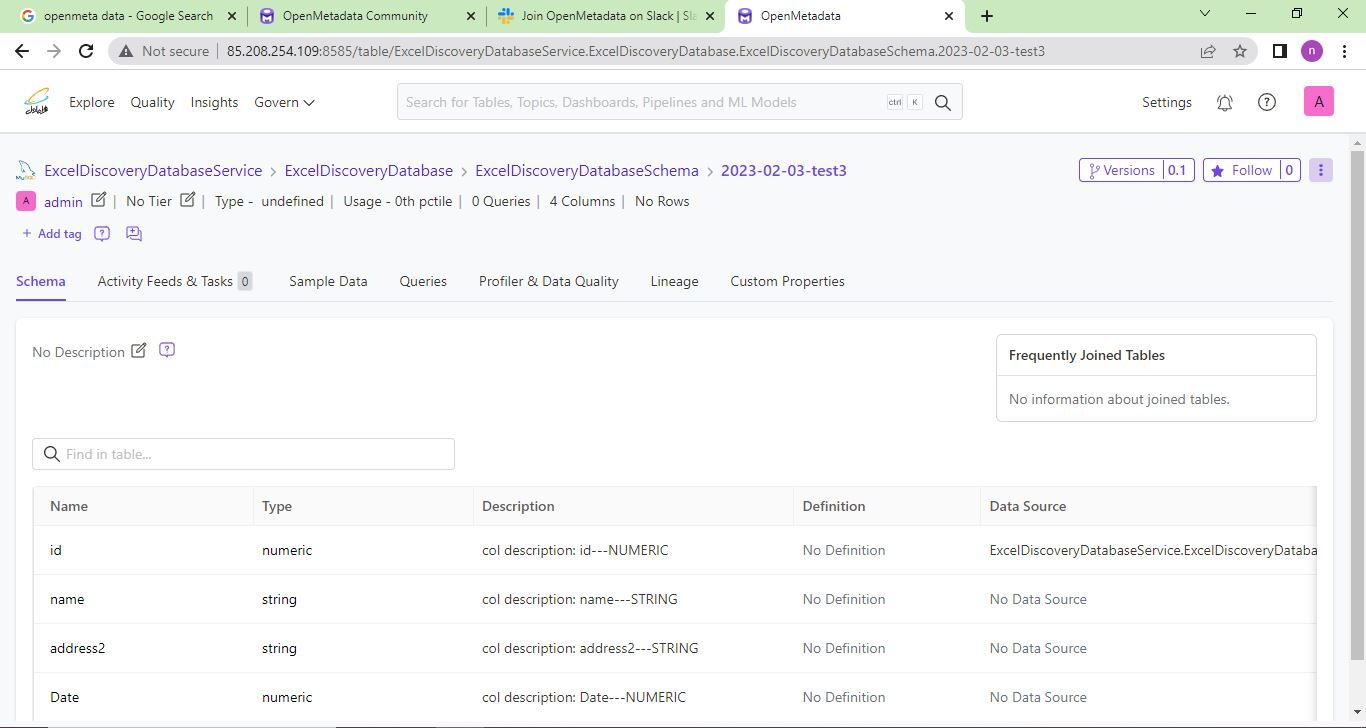Open Settings in the top bar
The image size is (1366, 728).
point(1166,102)
